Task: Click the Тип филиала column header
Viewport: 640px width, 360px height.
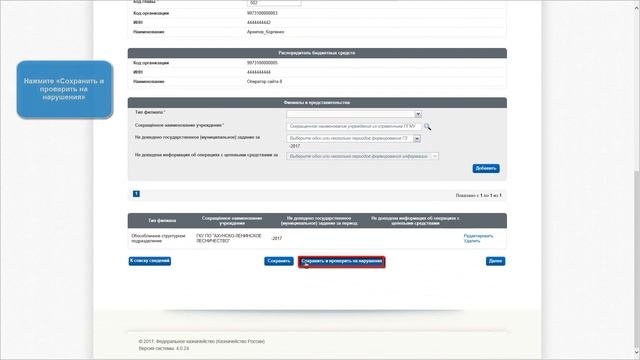Action: coord(162,220)
